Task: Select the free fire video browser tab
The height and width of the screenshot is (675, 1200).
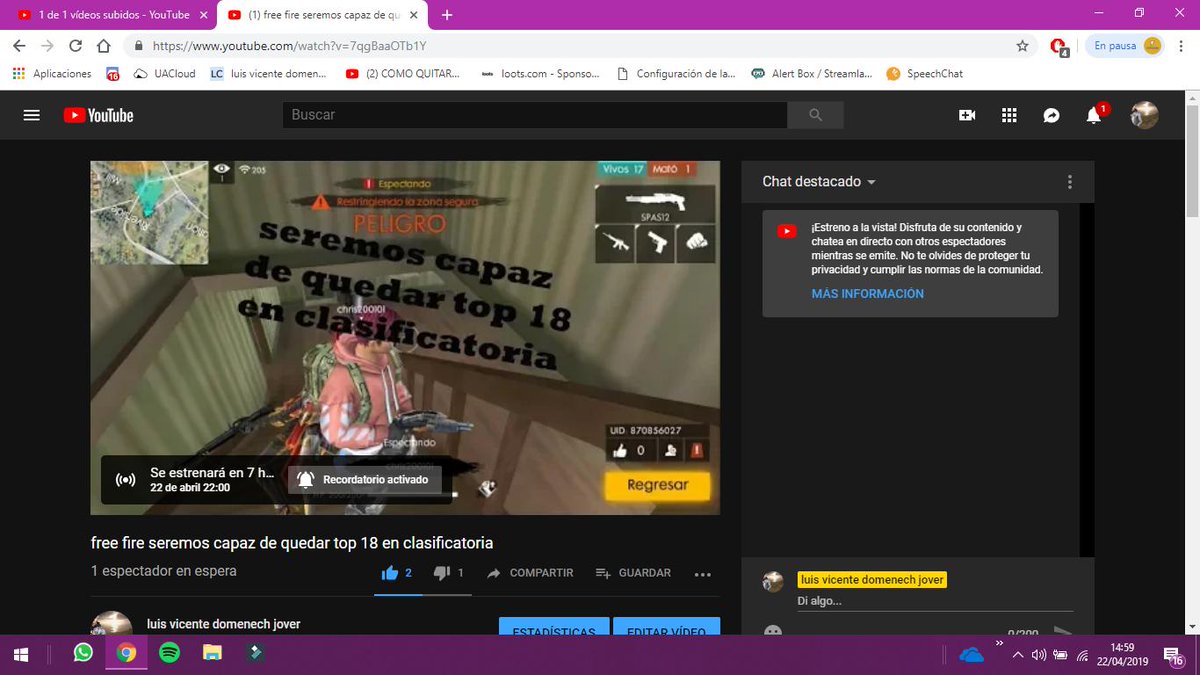Action: (x=320, y=15)
